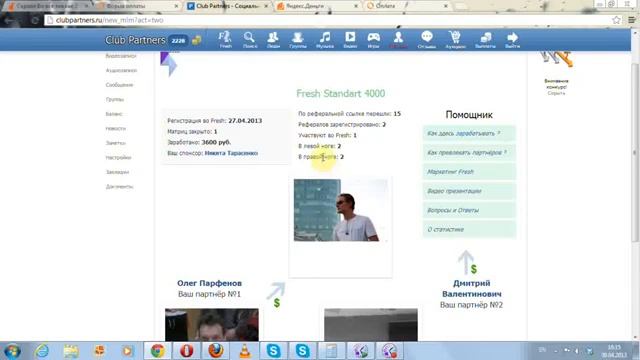Open Firefox icon on taskbar
This screenshot has width=640, height=360.
pos(216,351)
